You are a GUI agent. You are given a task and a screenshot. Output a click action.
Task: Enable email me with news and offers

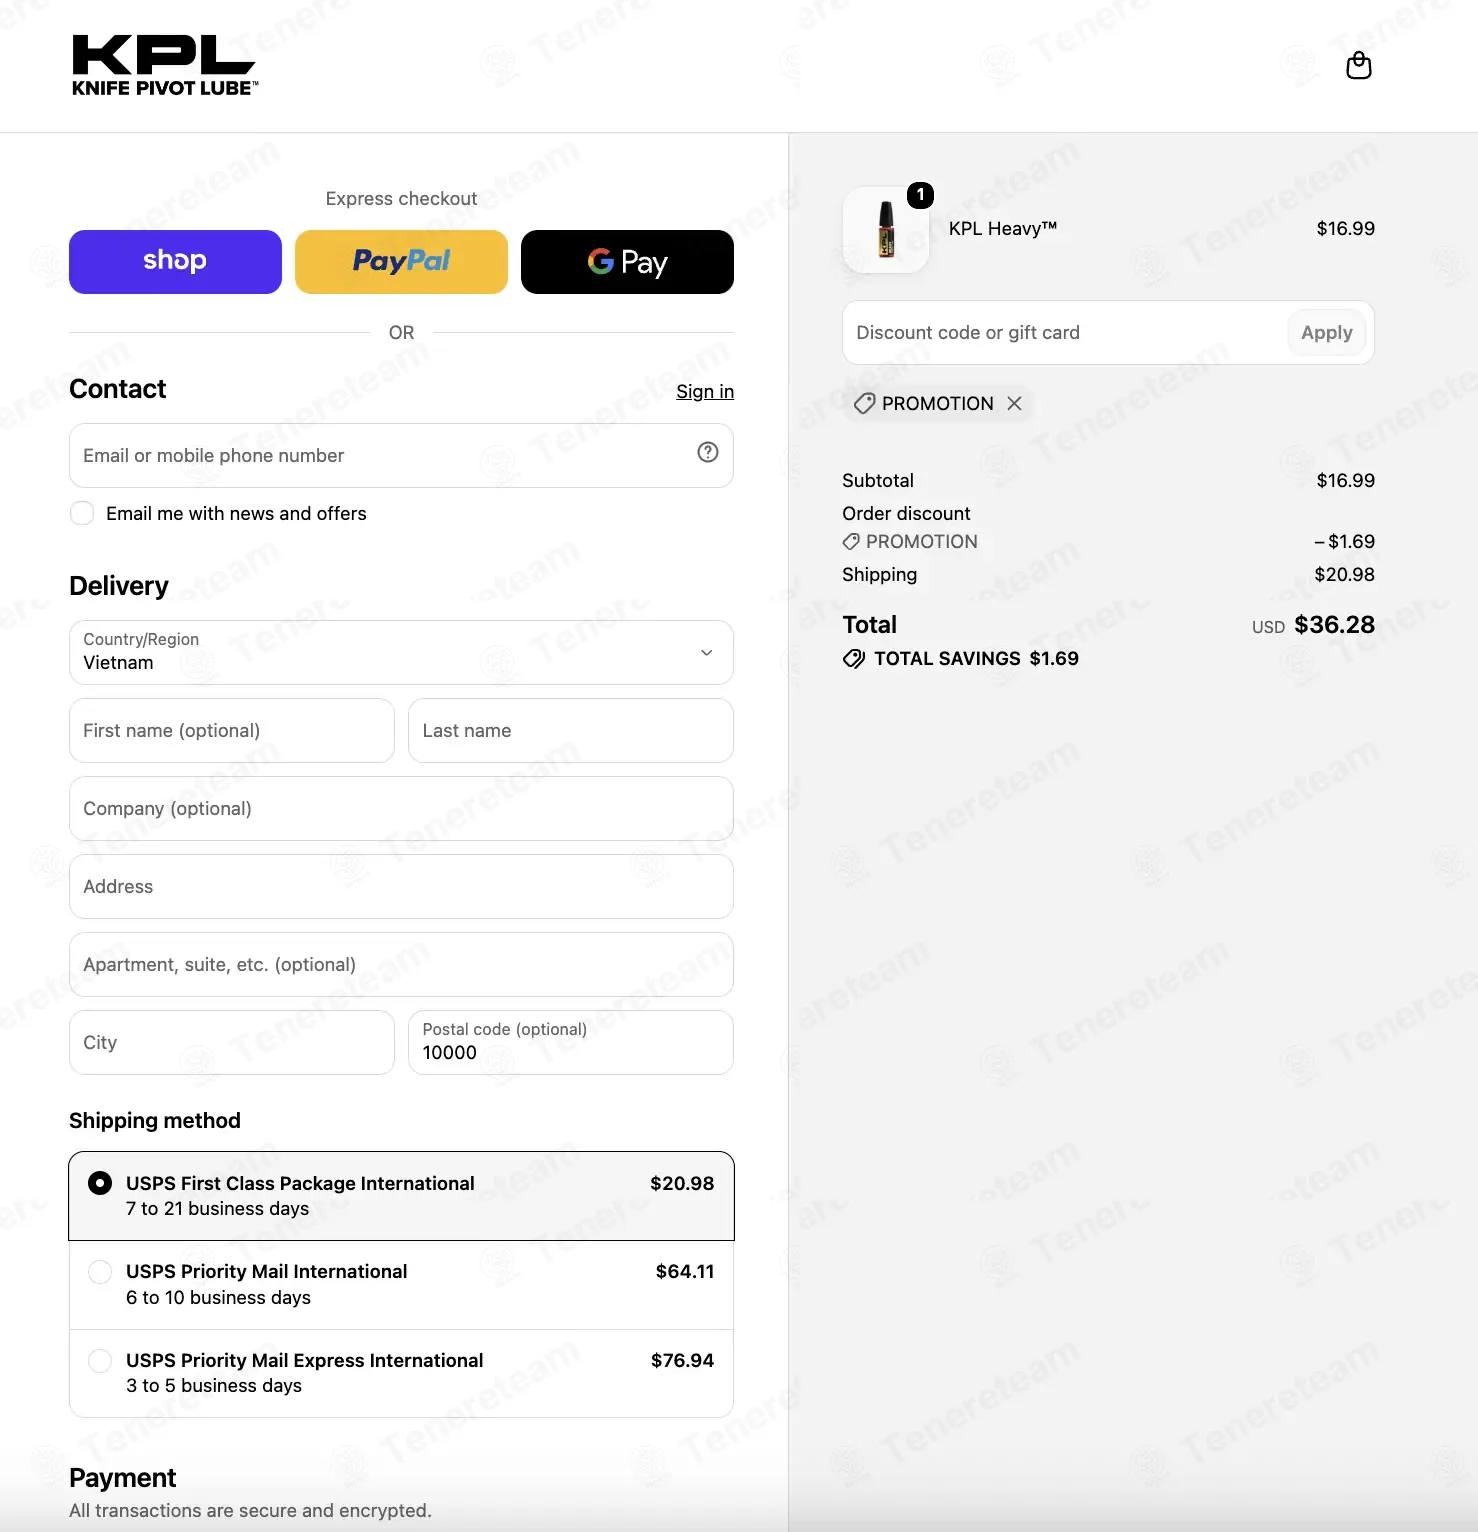[82, 513]
